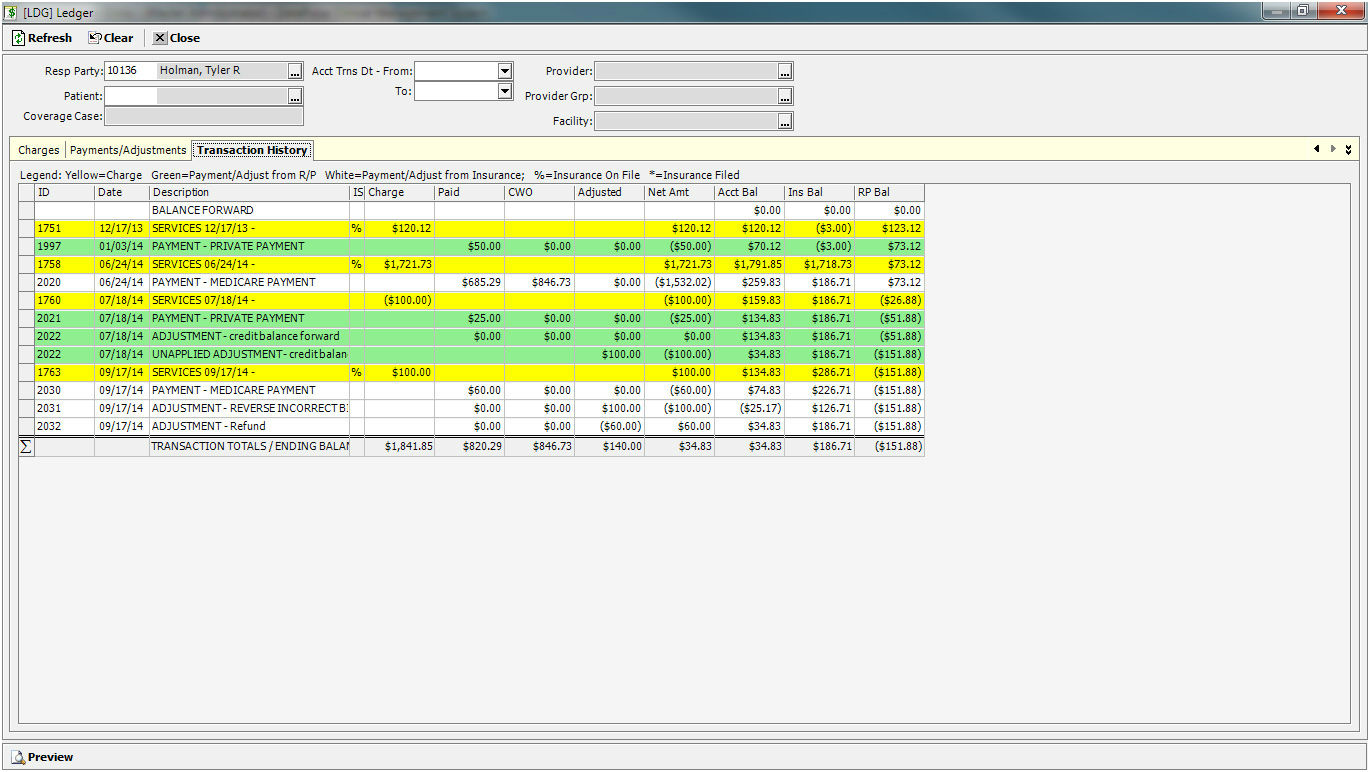
Task: Open Resp Party lookup ellipsis button
Action: pyautogui.click(x=294, y=72)
